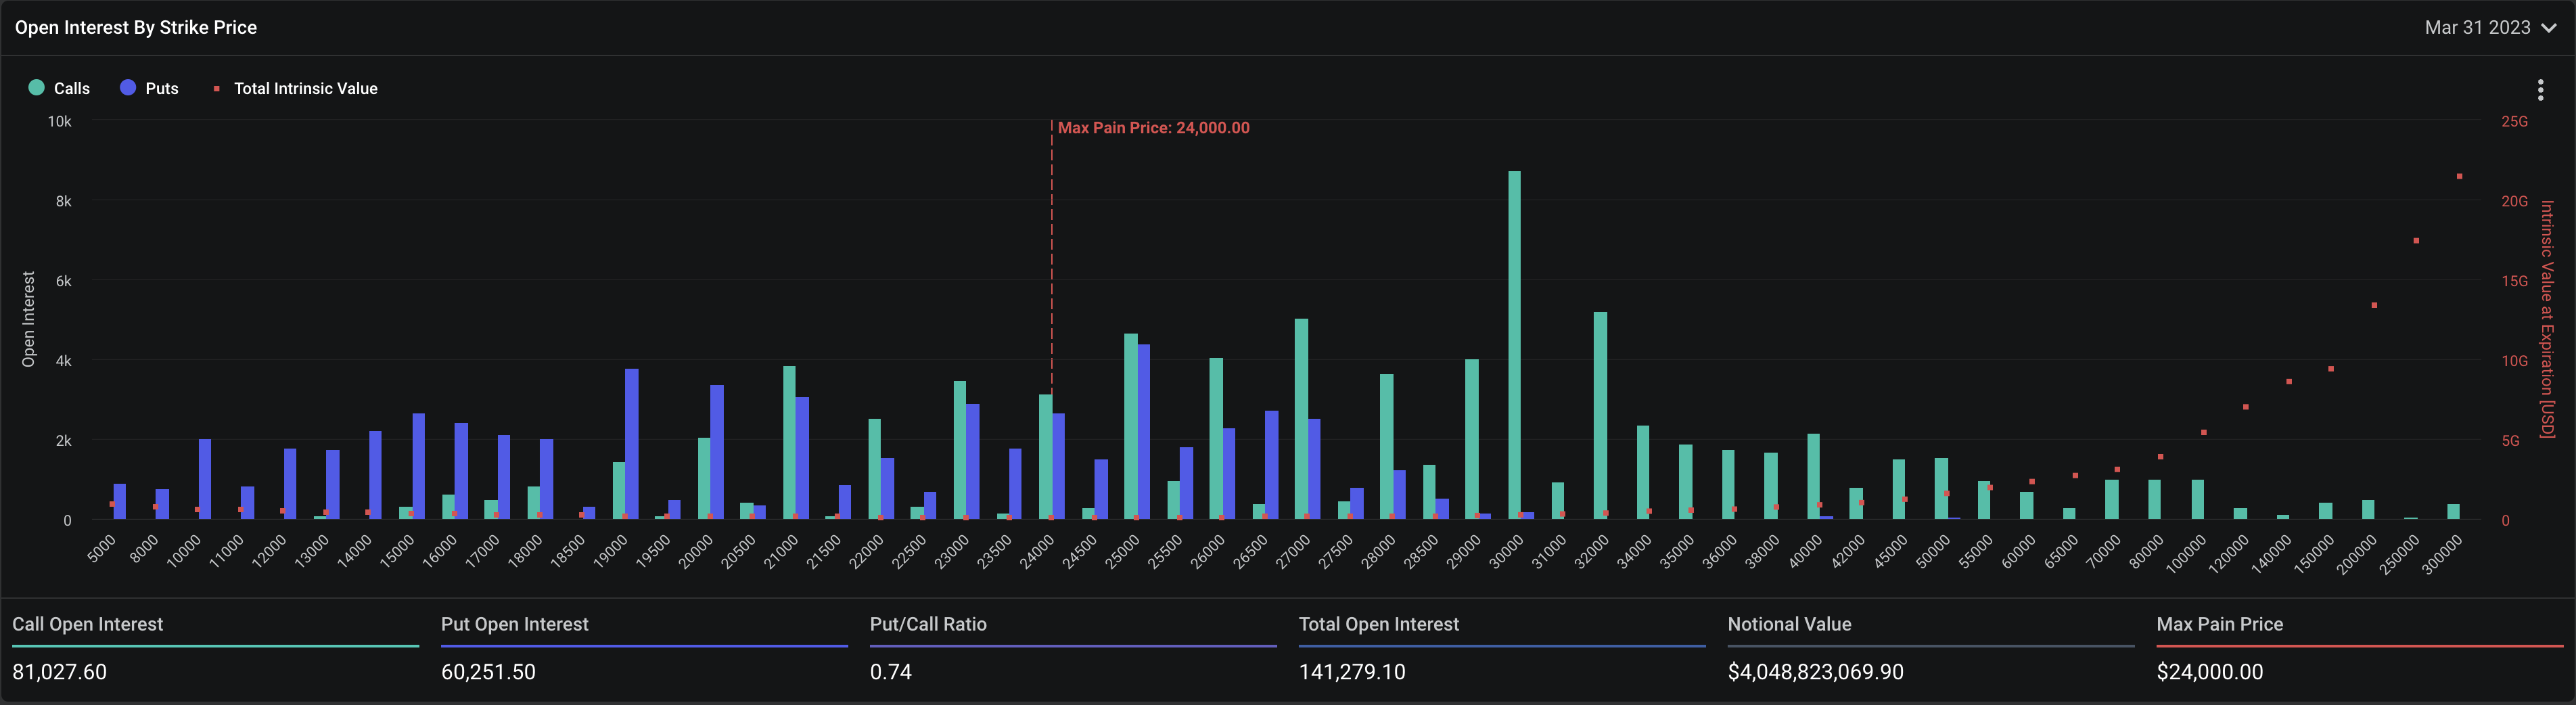Click the red Total Intrinsic Value marker
Image resolution: width=2576 pixels, height=705 pixels.
(x=216, y=89)
